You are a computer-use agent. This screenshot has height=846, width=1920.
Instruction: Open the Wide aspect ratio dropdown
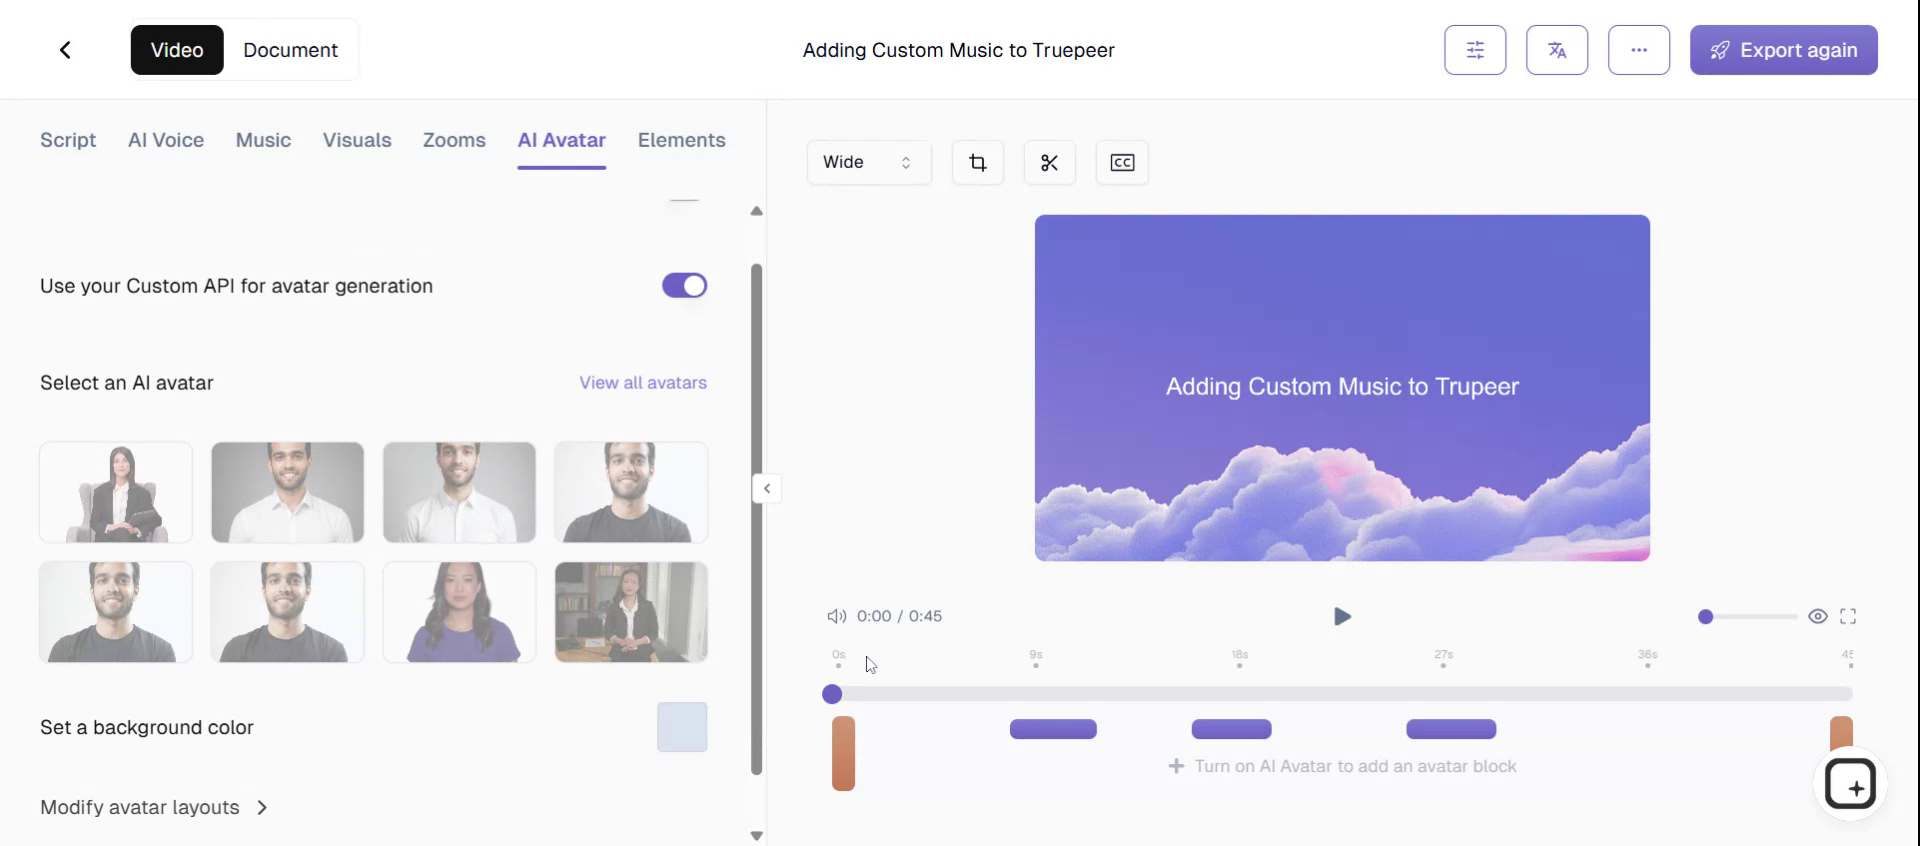click(x=868, y=162)
